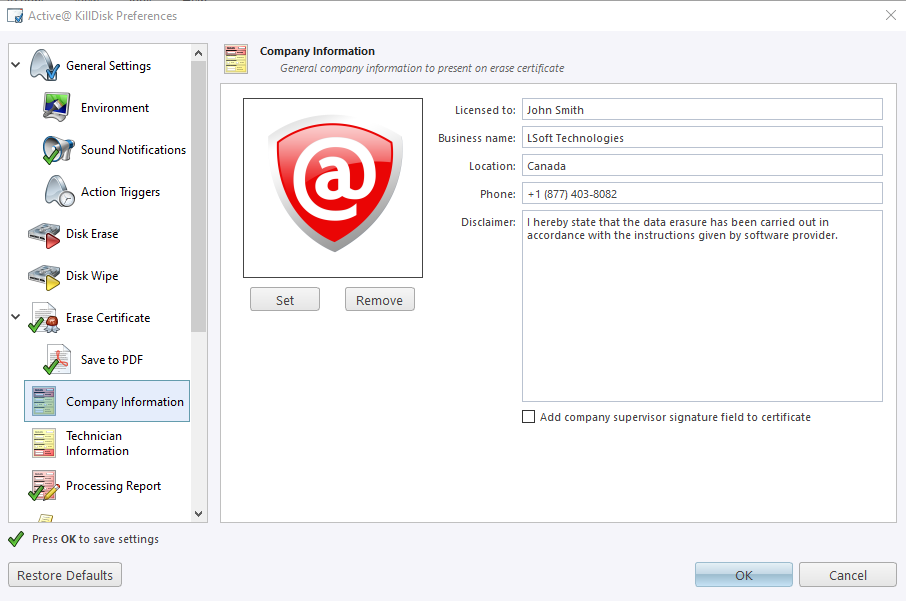Enable company supervisor signature field checkbox
The height and width of the screenshot is (601, 906).
(529, 417)
